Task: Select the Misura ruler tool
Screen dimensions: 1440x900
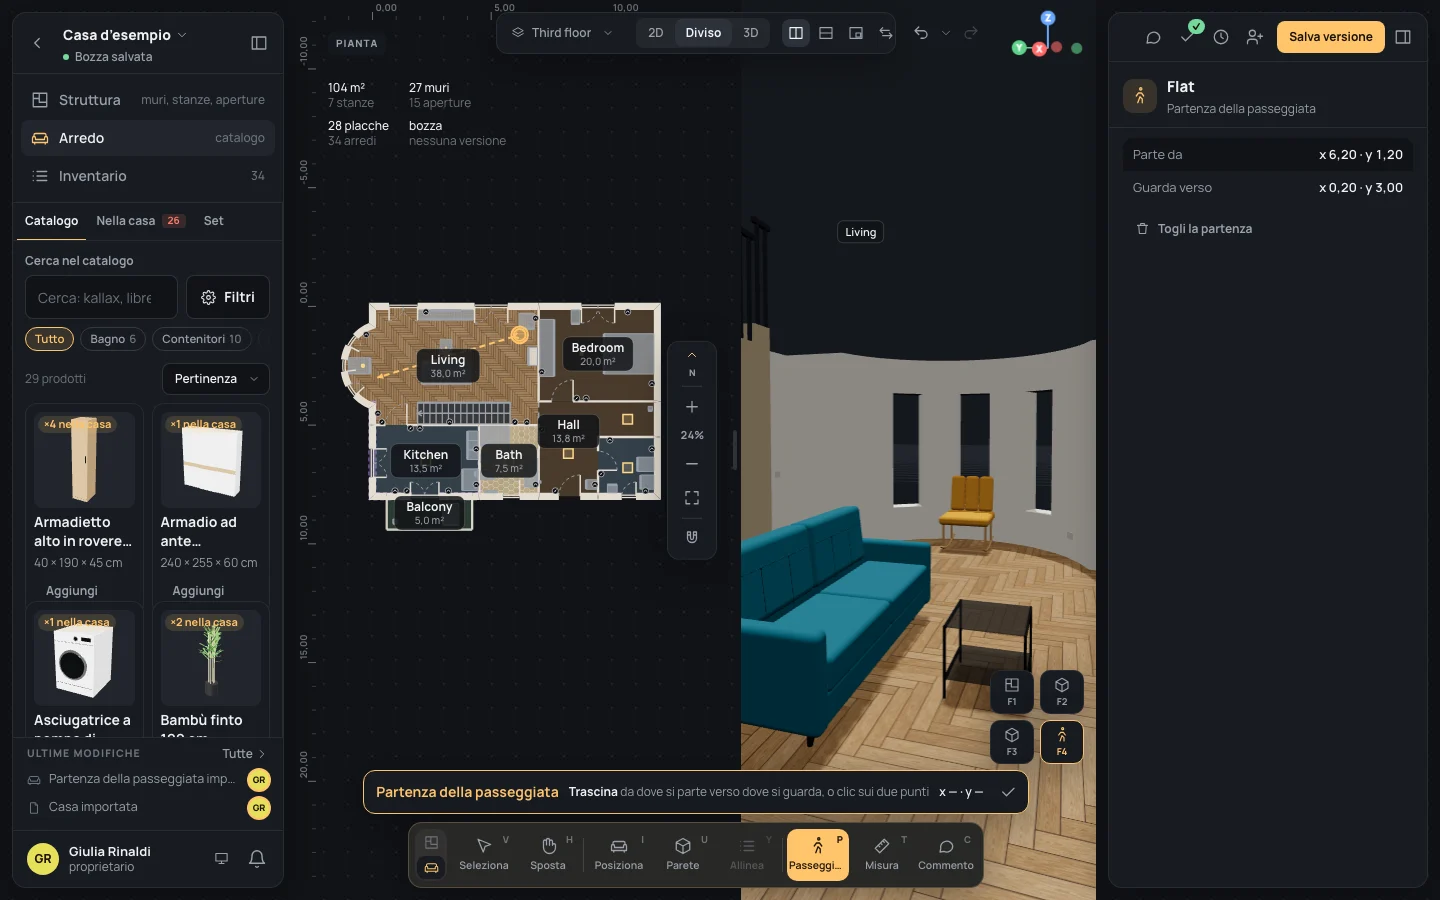Action: click(882, 854)
